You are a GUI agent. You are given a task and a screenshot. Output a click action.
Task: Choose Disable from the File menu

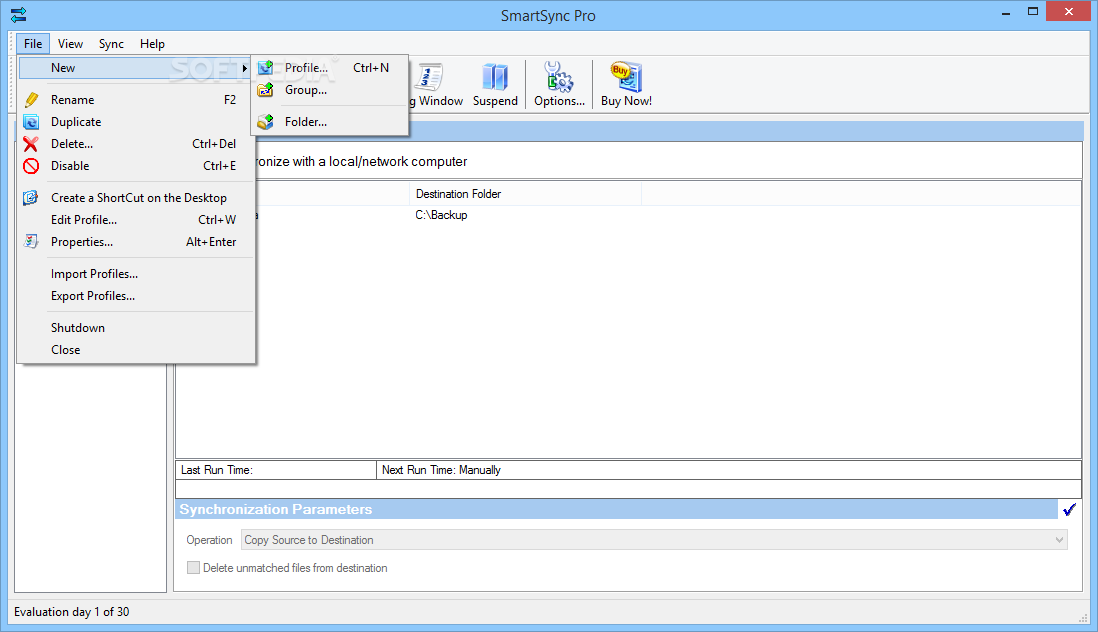click(x=135, y=166)
